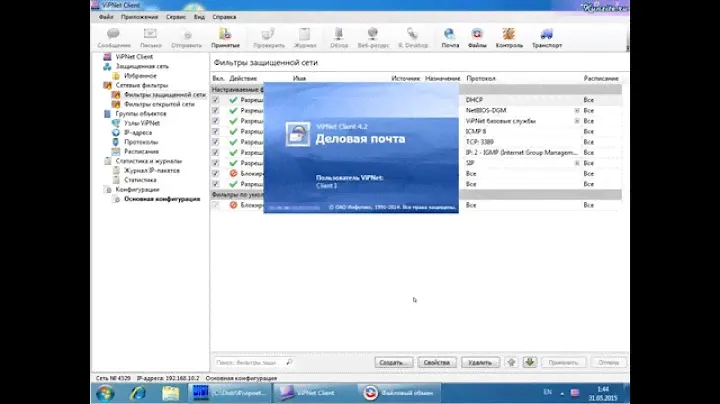720x404 pixels.
Task: Click the move filter down arrow
Action: pyautogui.click(x=530, y=362)
